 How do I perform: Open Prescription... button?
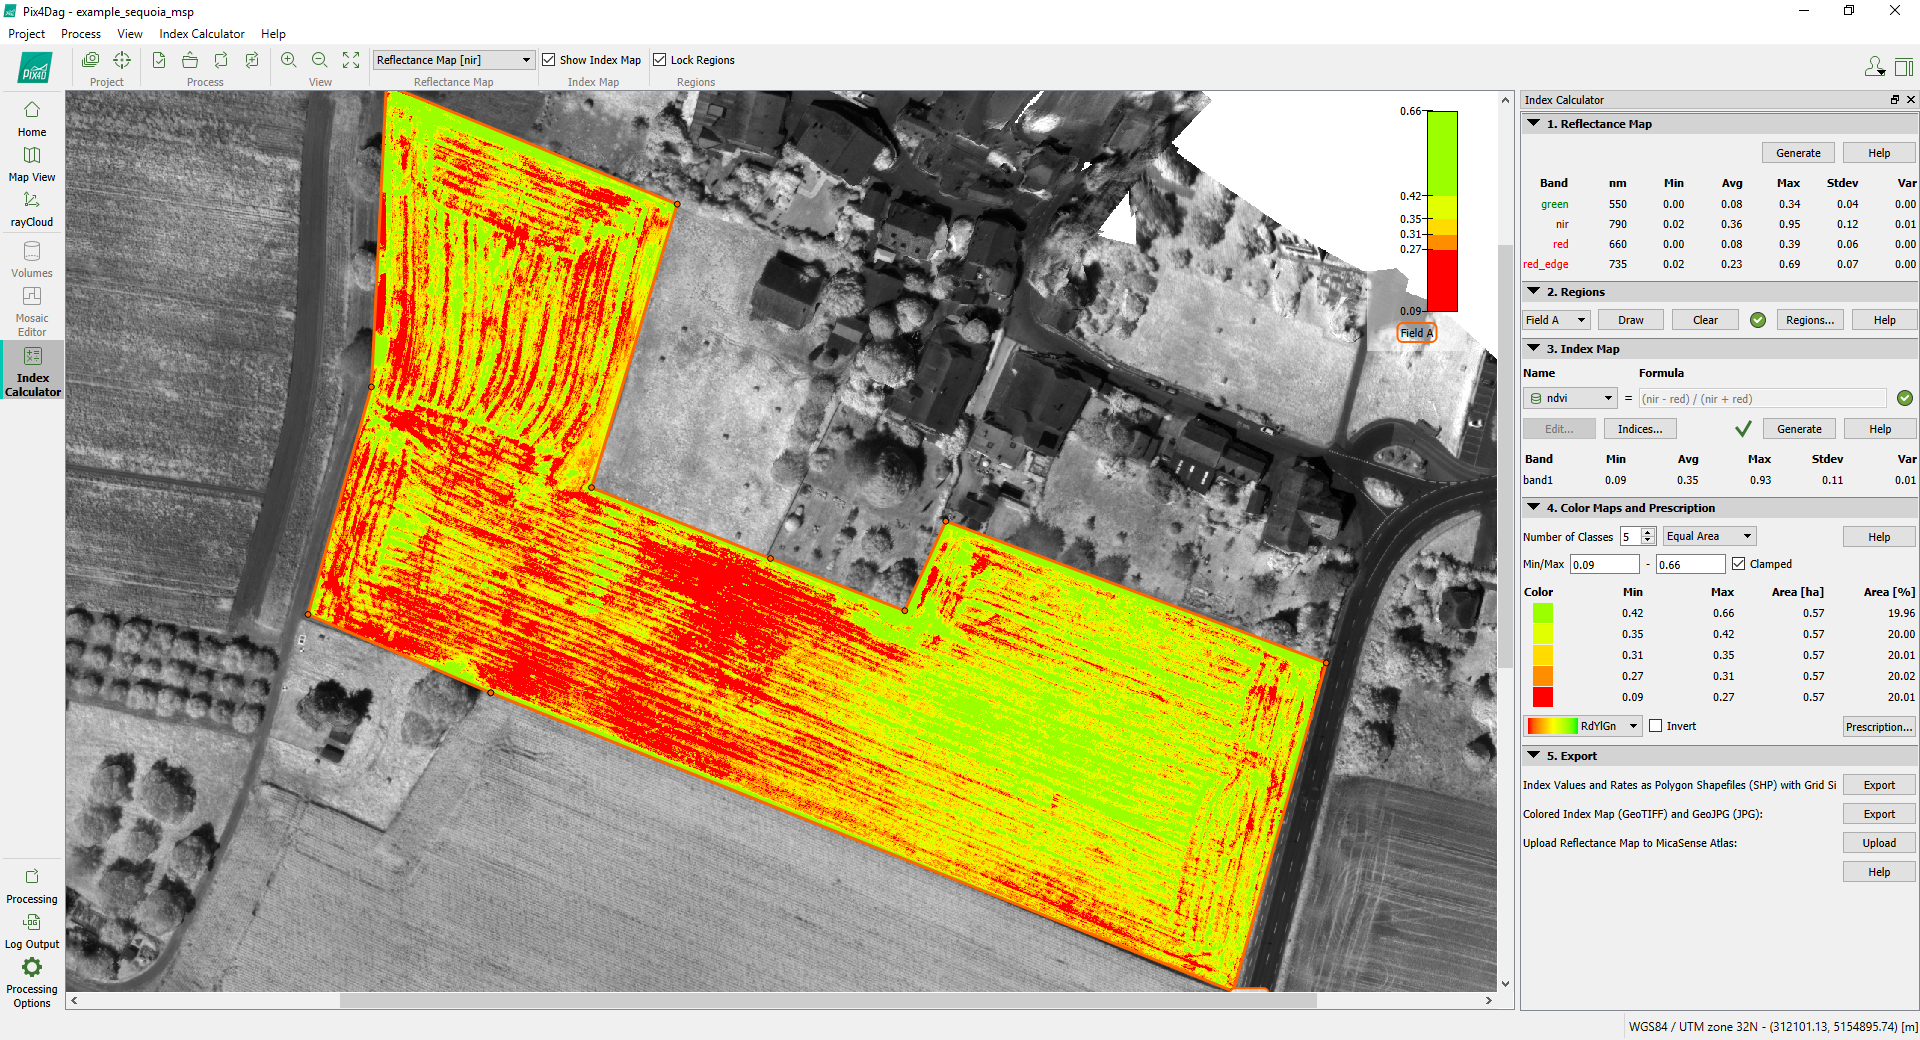point(1879,727)
